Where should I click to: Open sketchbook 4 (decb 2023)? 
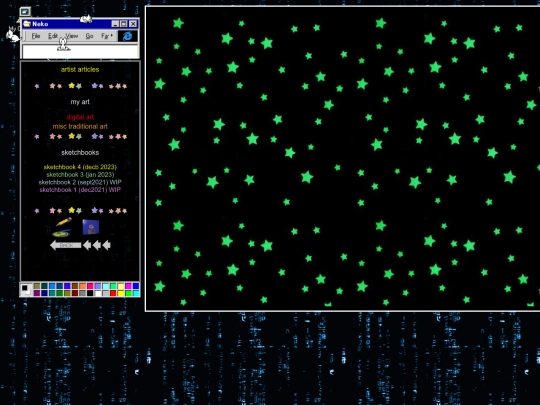click(80, 167)
